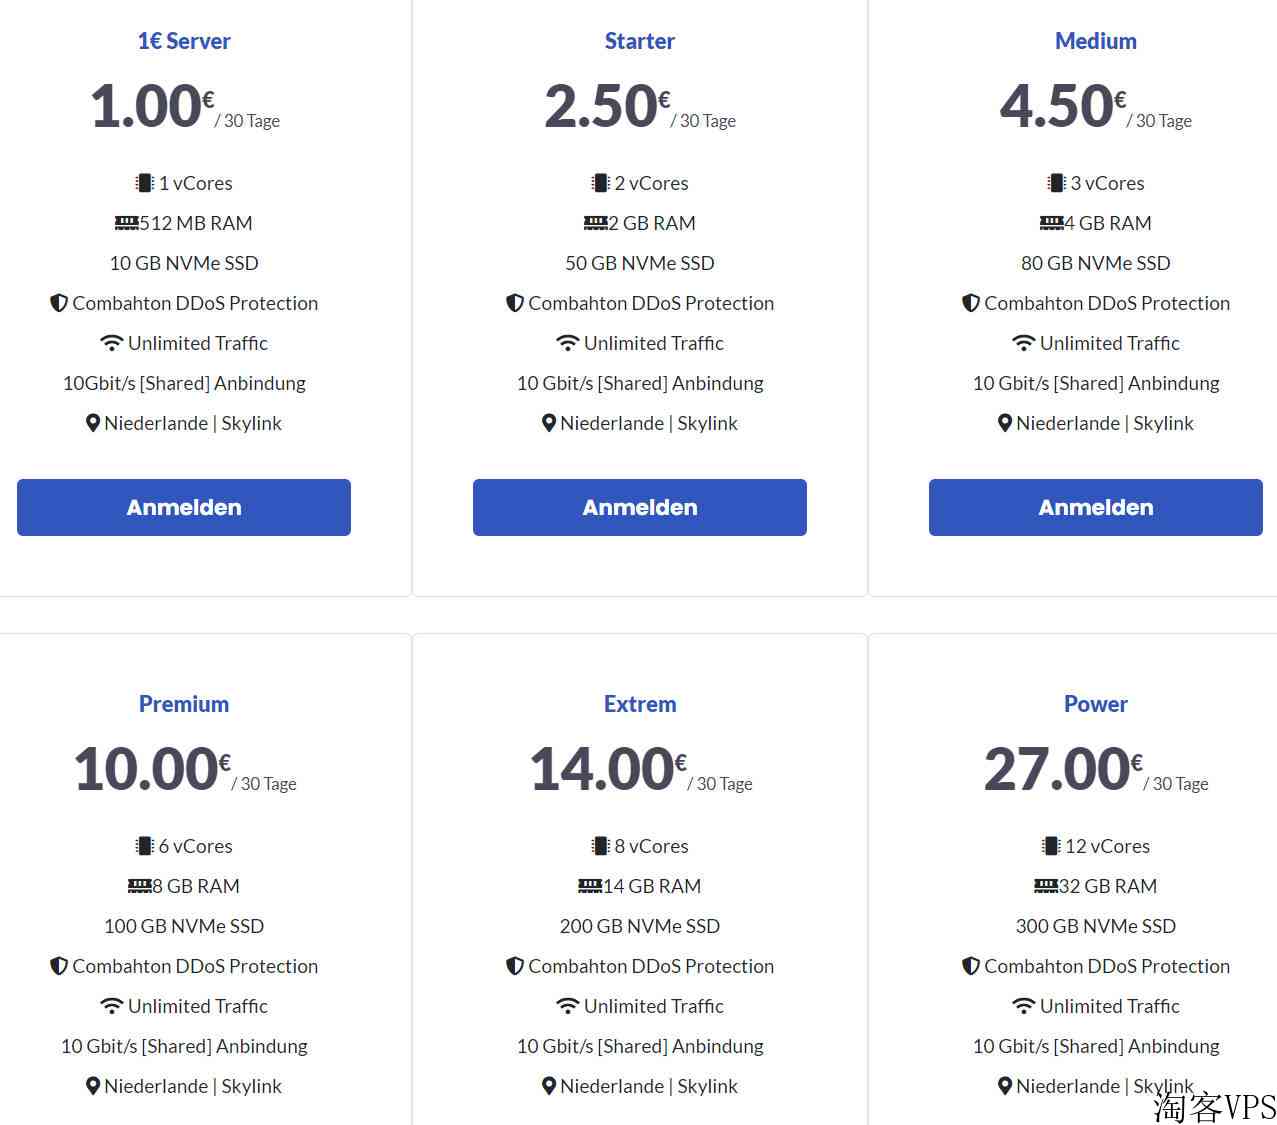Click the Anmelden button for Medium plan

[1096, 507]
